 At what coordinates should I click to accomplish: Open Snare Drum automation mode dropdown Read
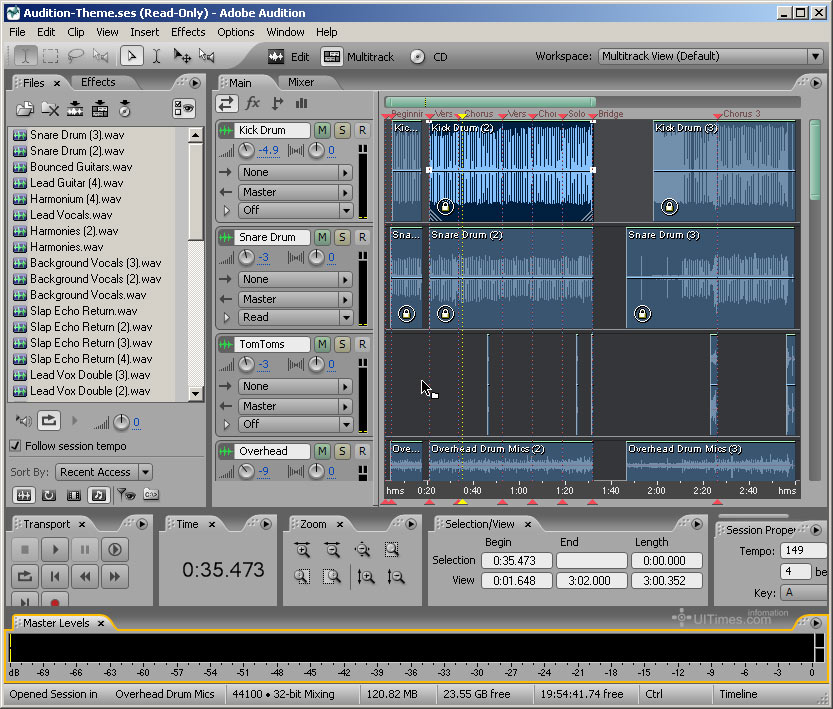[295, 317]
